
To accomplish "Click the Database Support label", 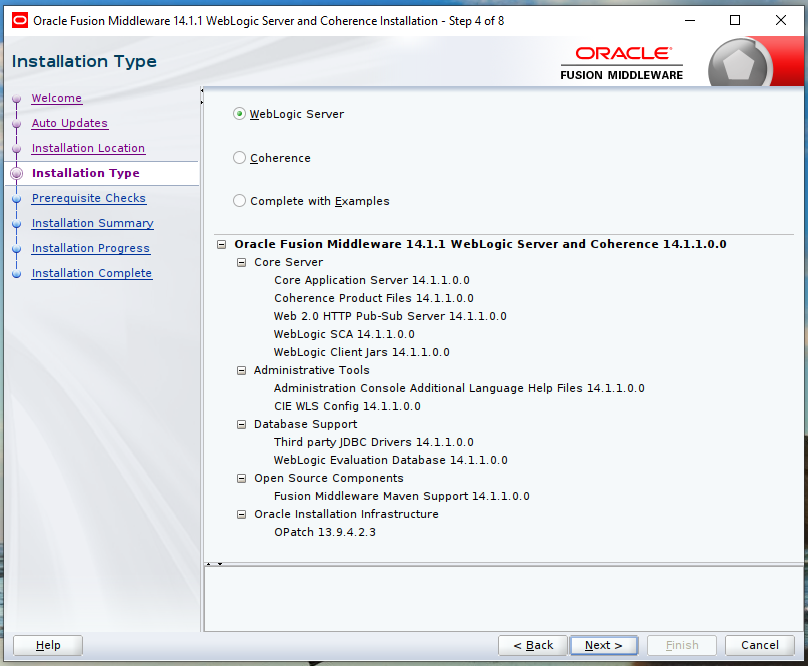I will (306, 424).
